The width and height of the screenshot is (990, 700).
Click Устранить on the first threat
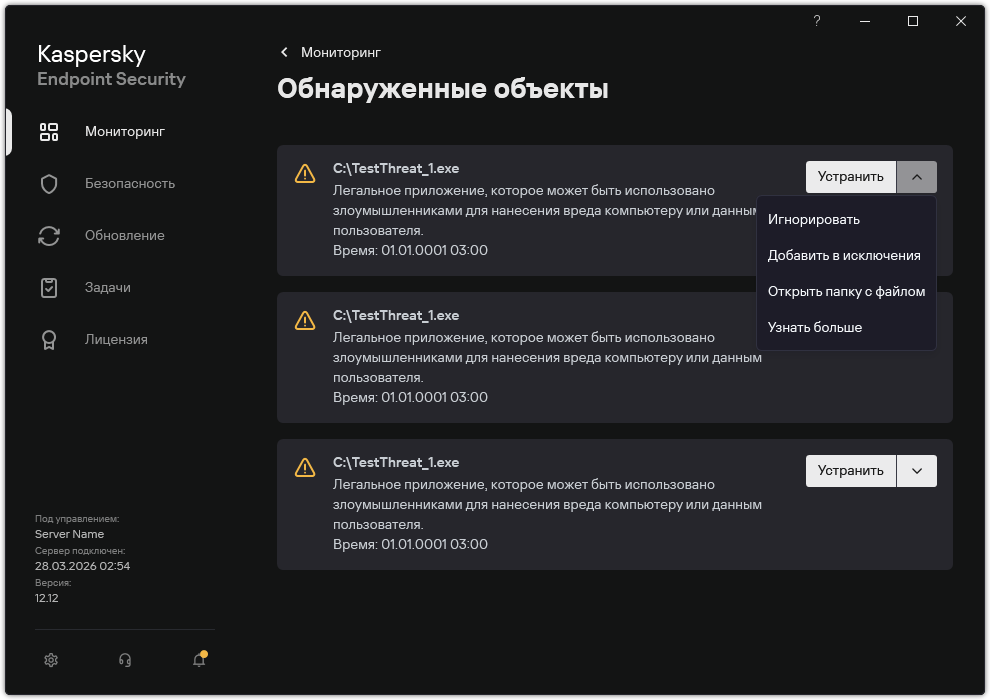coord(850,177)
